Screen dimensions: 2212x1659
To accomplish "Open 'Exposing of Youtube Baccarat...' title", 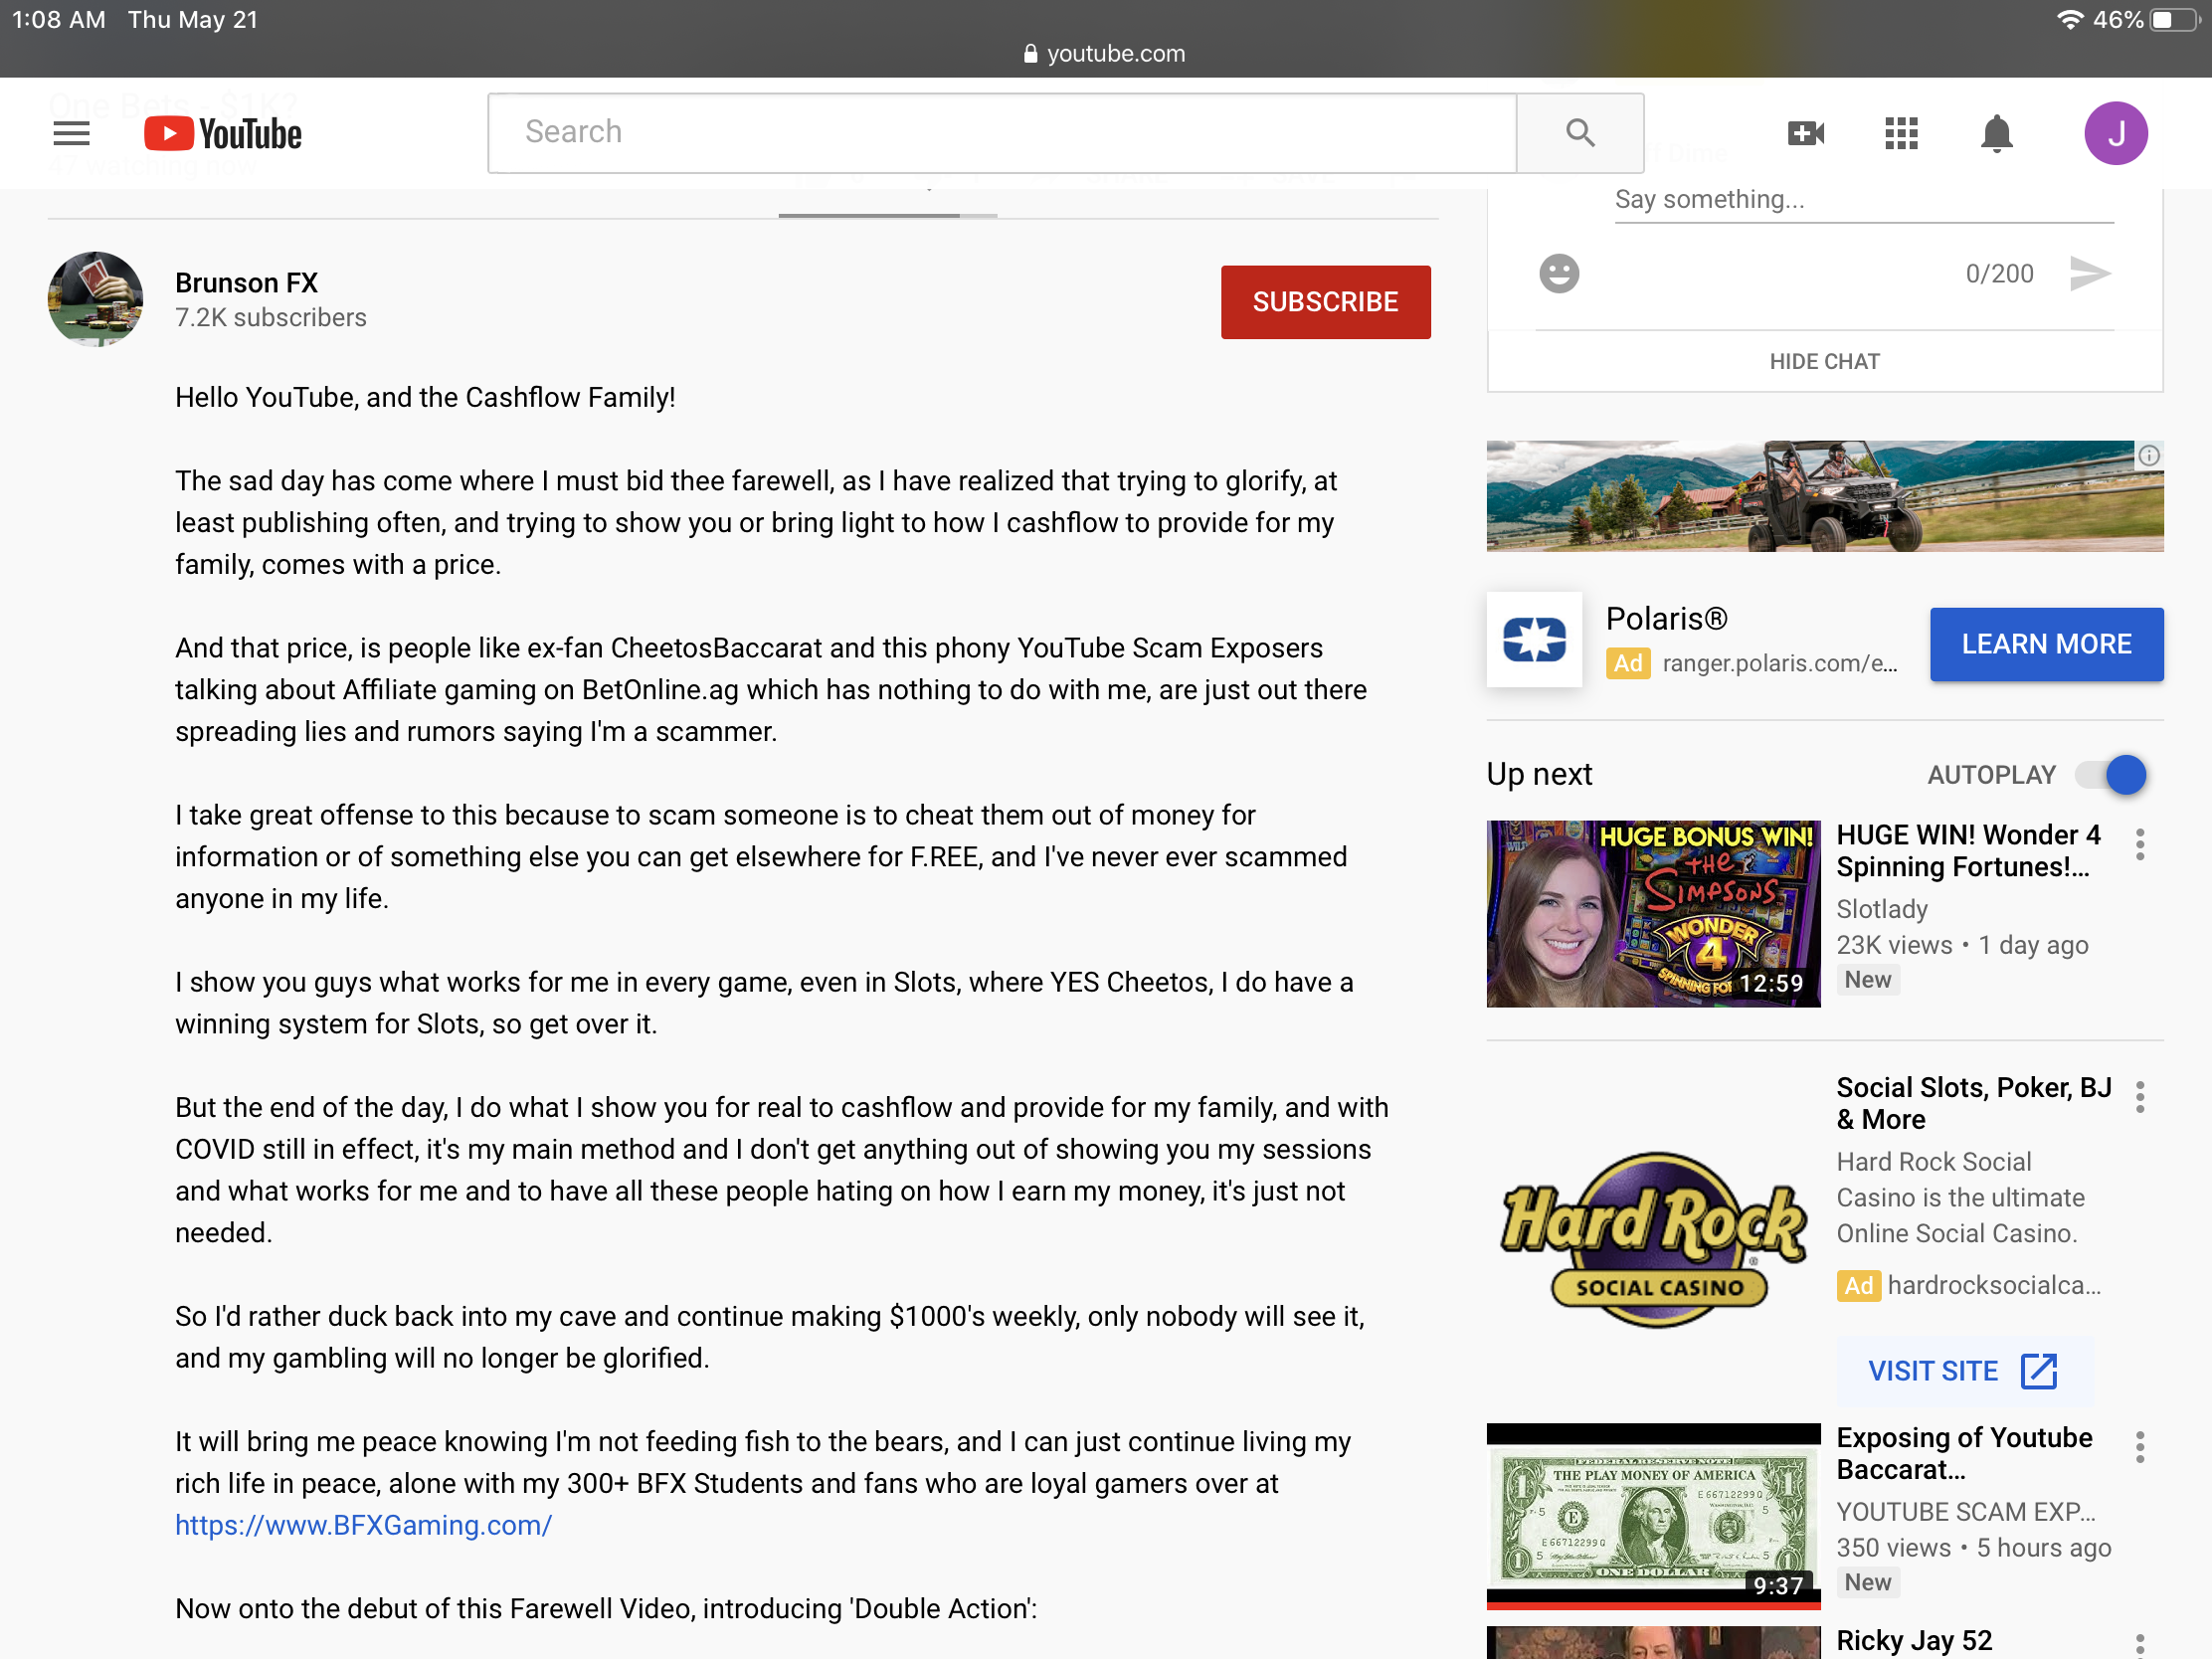I will (1964, 1453).
